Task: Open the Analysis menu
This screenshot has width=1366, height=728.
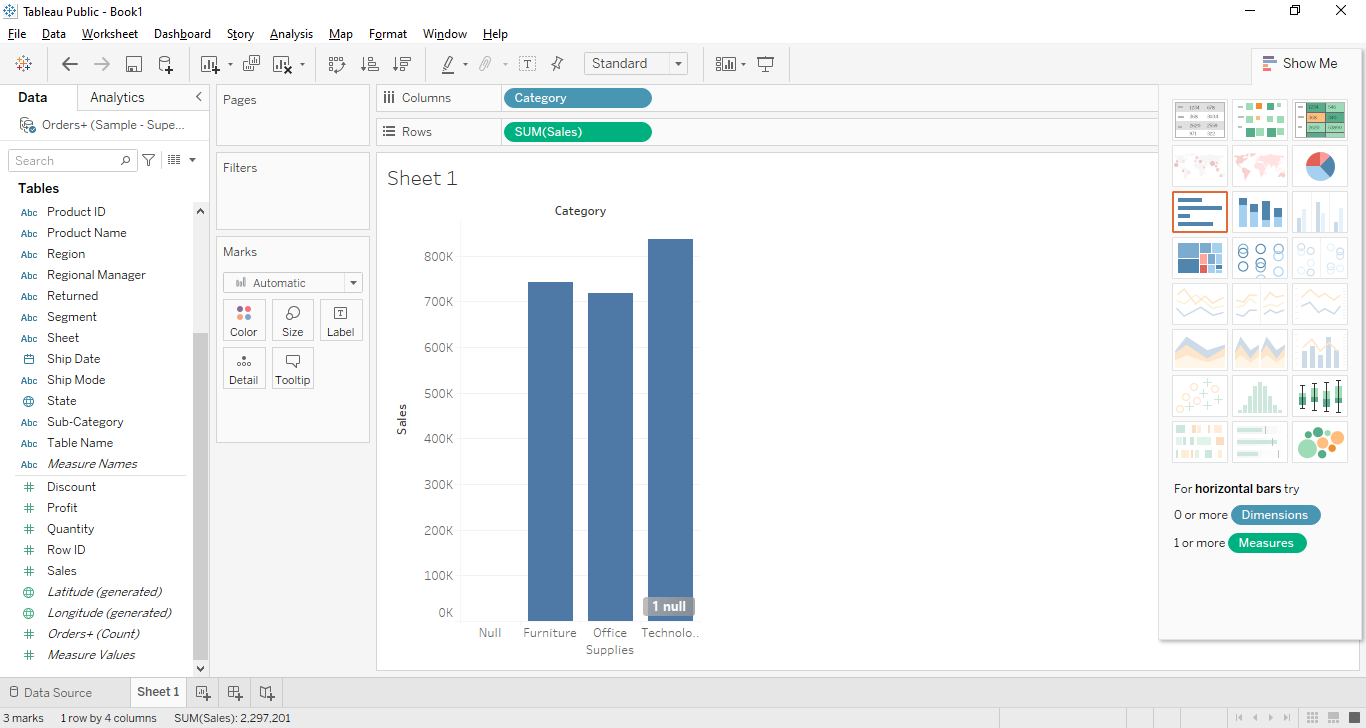Action: coord(291,34)
